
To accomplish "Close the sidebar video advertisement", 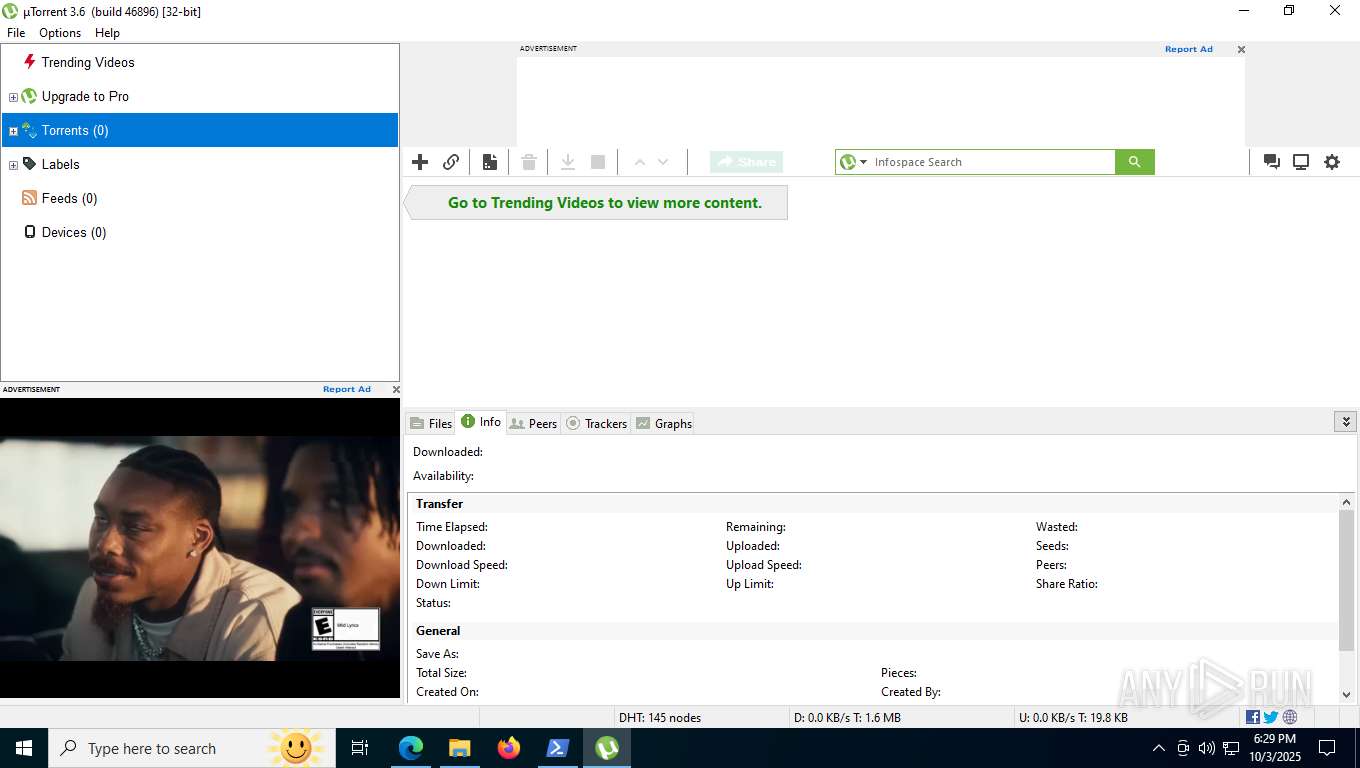I will tap(396, 389).
